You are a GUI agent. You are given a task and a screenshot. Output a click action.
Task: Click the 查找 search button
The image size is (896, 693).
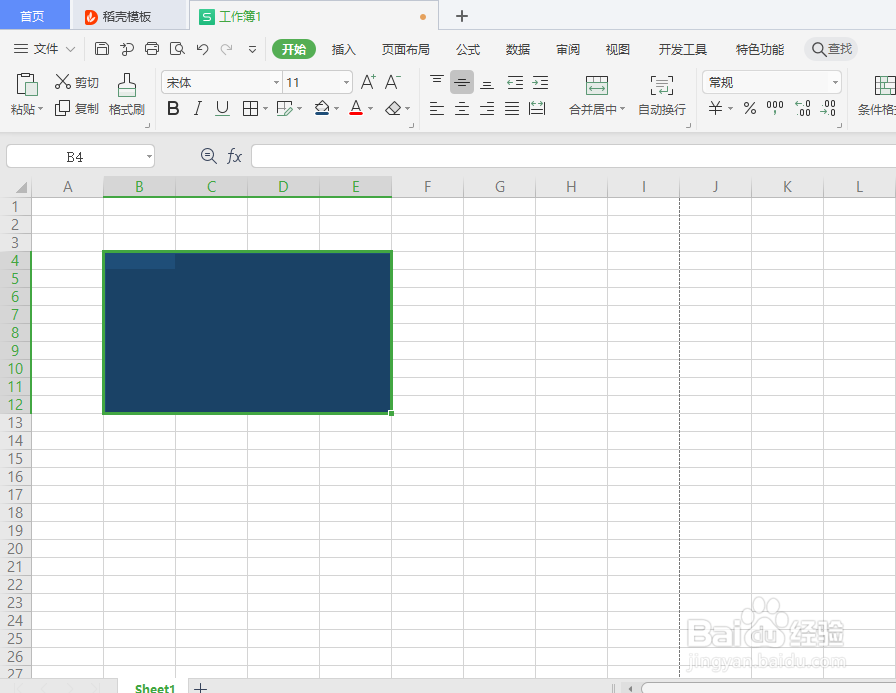point(831,49)
